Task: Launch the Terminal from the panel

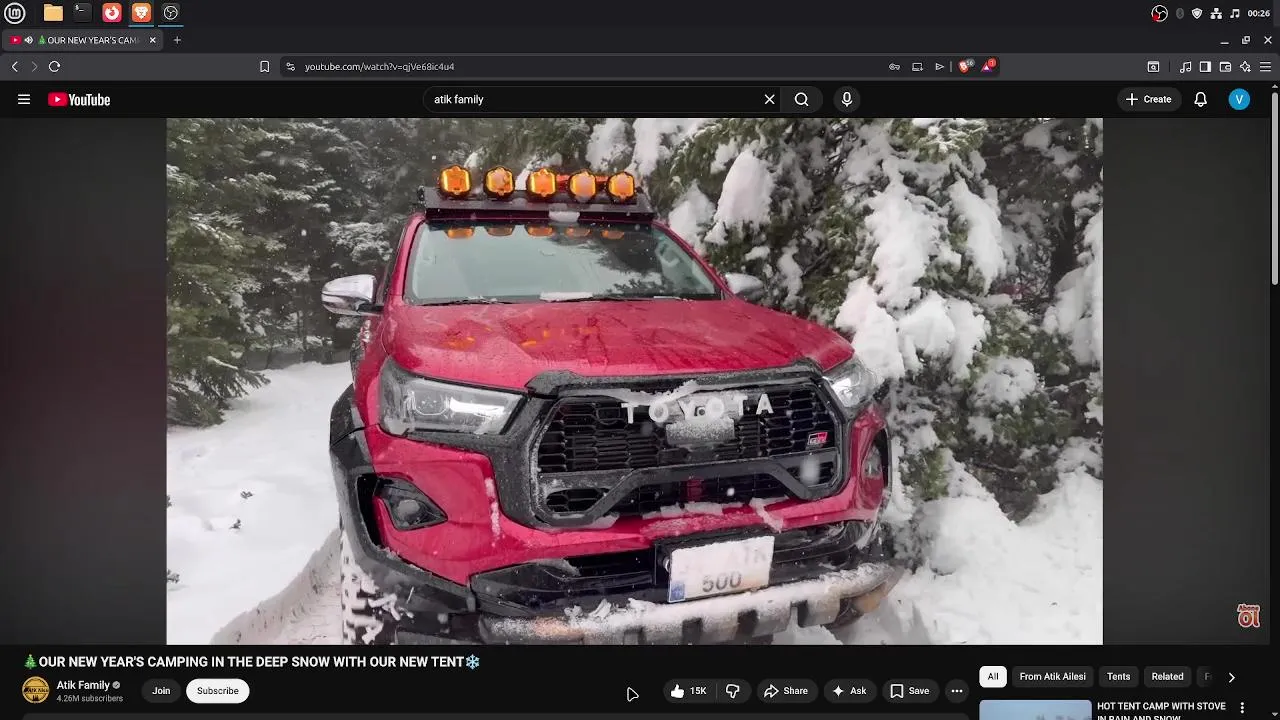Action: [x=82, y=13]
